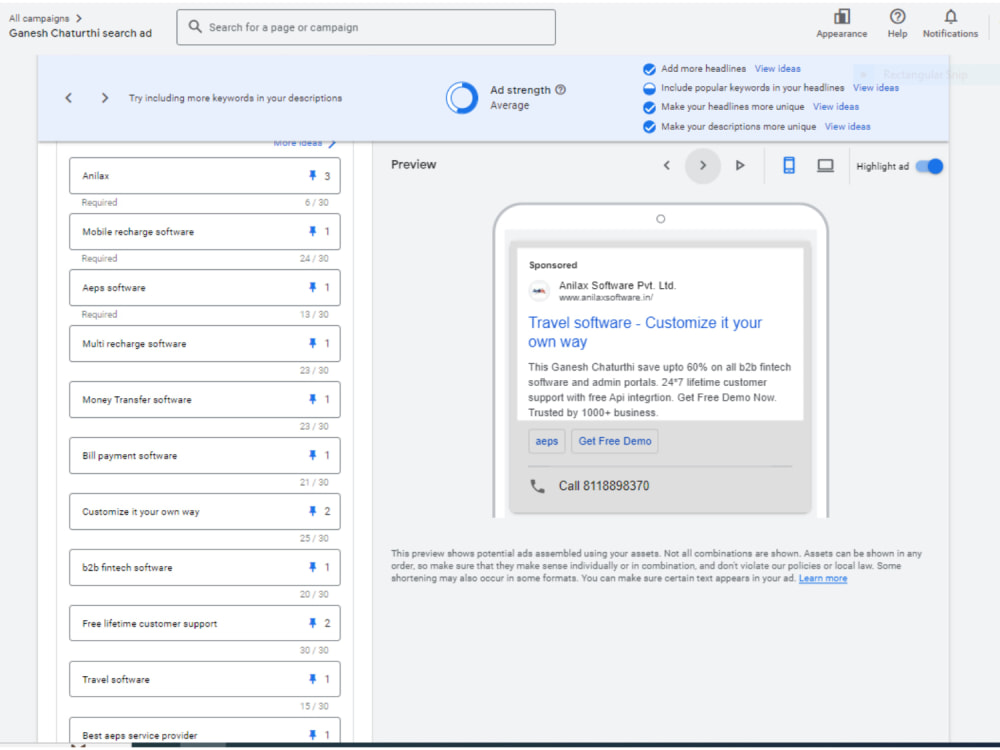Click the Appearance icon in header
The height and width of the screenshot is (750, 1000).
(x=842, y=17)
